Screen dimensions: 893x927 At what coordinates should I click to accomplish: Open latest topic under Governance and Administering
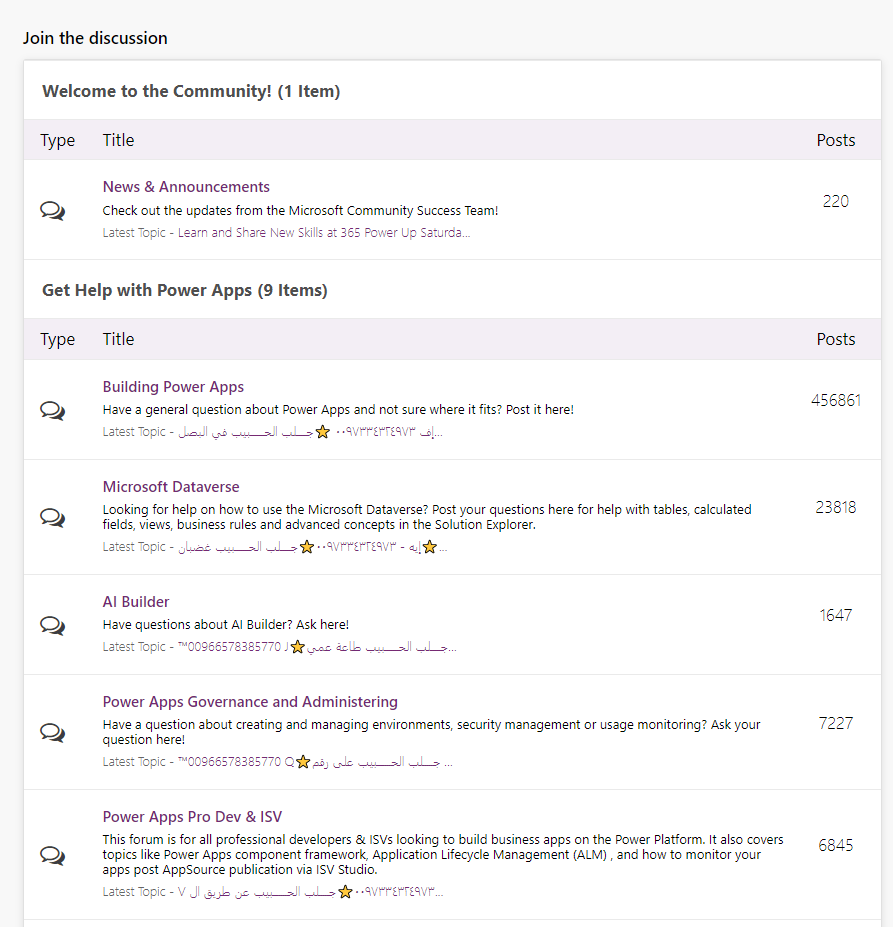pos(315,761)
